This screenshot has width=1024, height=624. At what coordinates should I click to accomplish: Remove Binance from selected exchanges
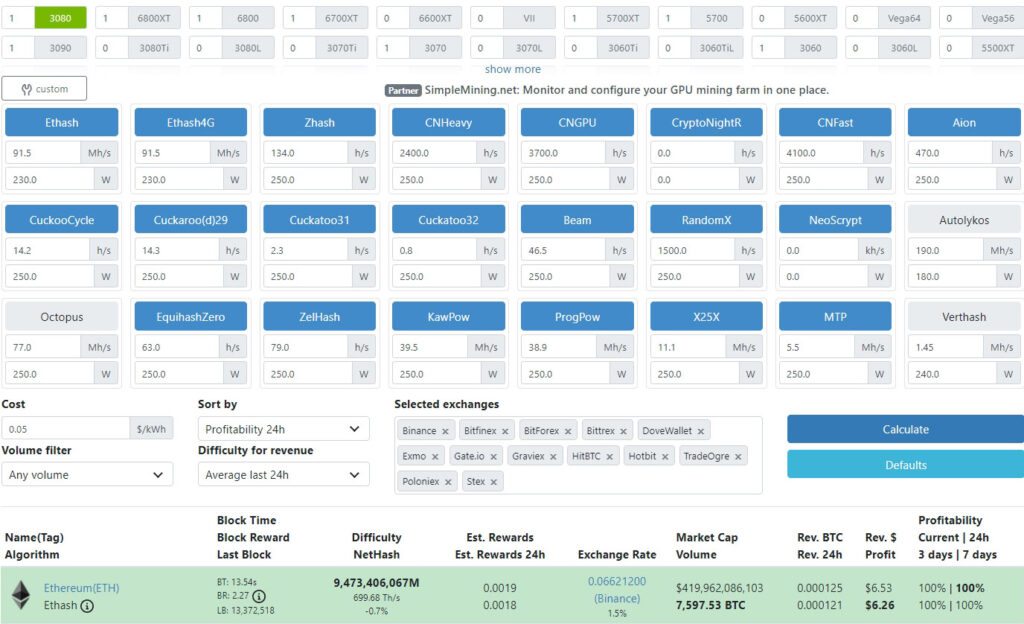[x=445, y=431]
